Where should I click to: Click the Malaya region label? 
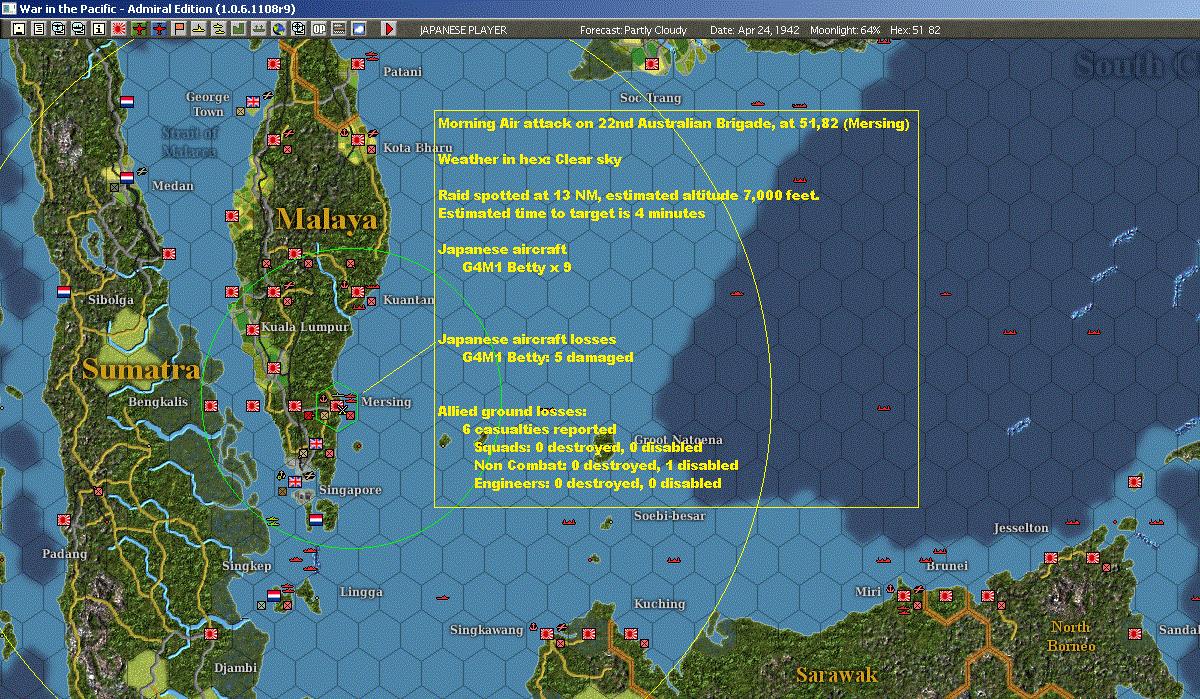click(x=327, y=219)
